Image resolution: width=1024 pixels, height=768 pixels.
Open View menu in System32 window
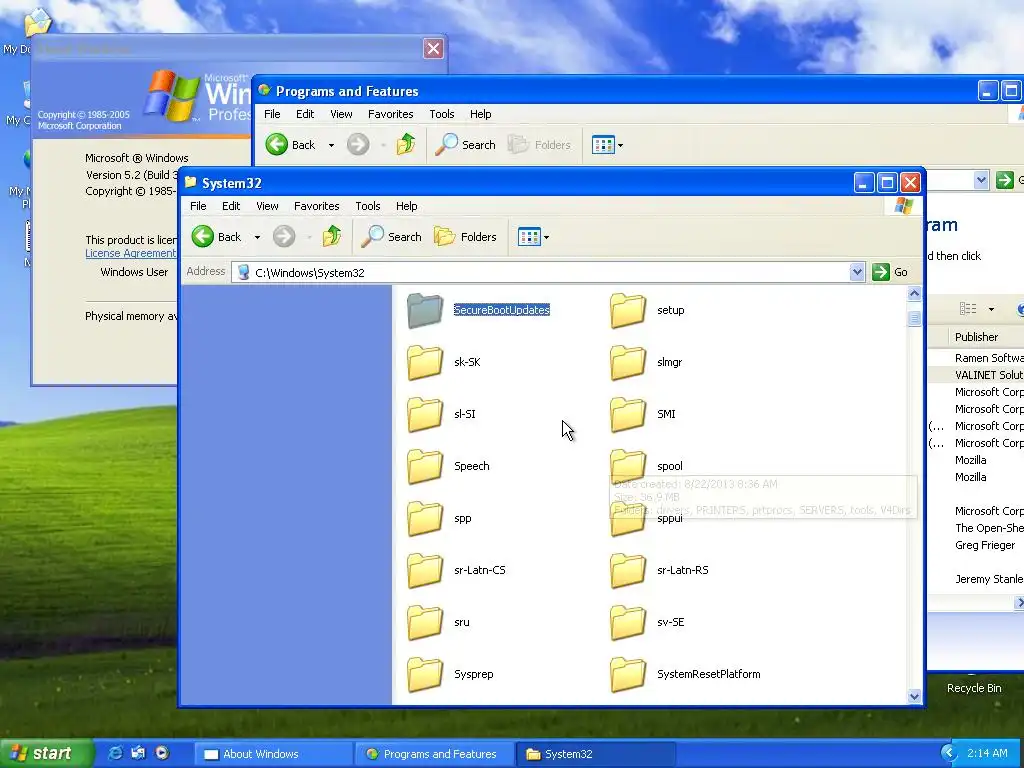pos(267,206)
